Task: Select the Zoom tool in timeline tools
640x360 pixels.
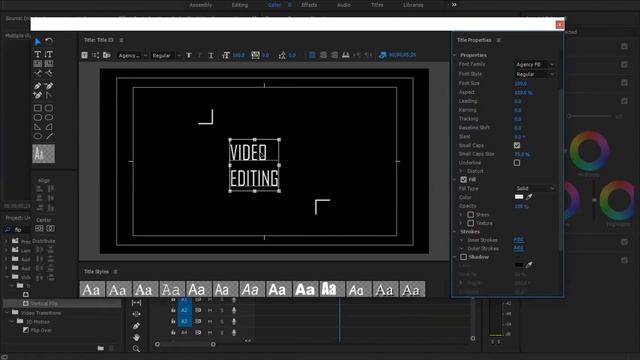Action: pos(136,348)
